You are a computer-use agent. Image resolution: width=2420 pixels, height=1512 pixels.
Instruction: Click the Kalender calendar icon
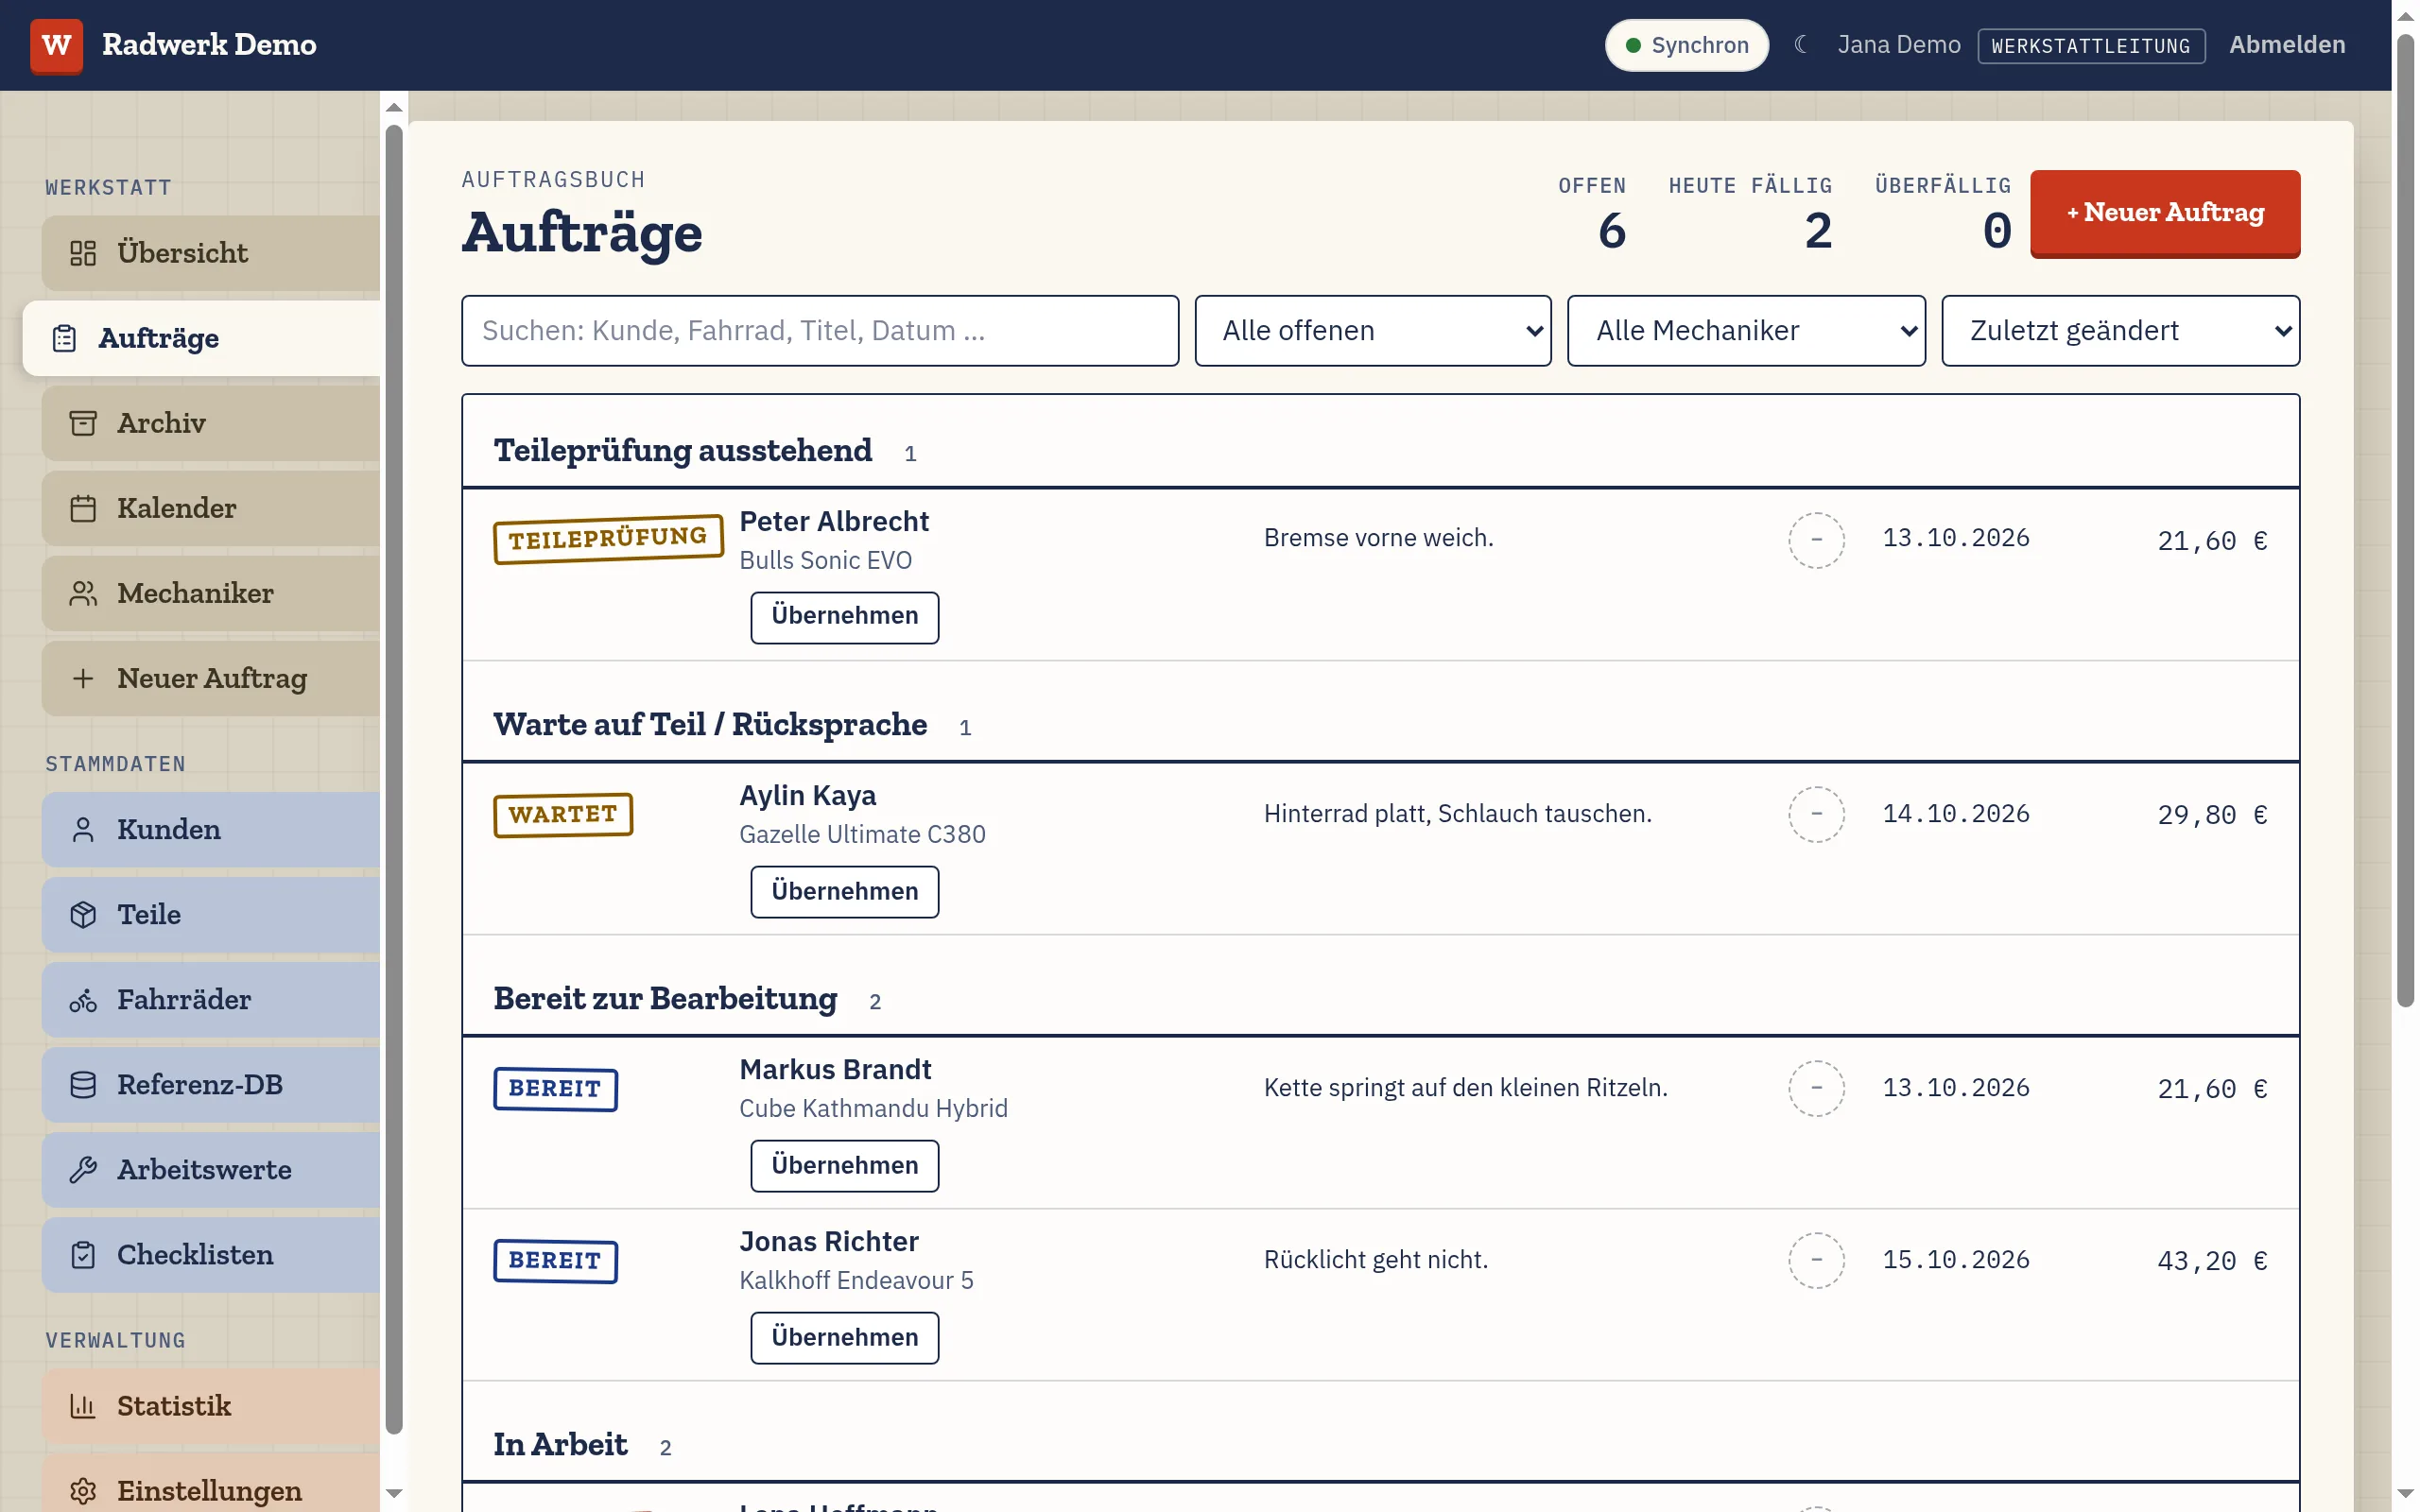point(83,508)
